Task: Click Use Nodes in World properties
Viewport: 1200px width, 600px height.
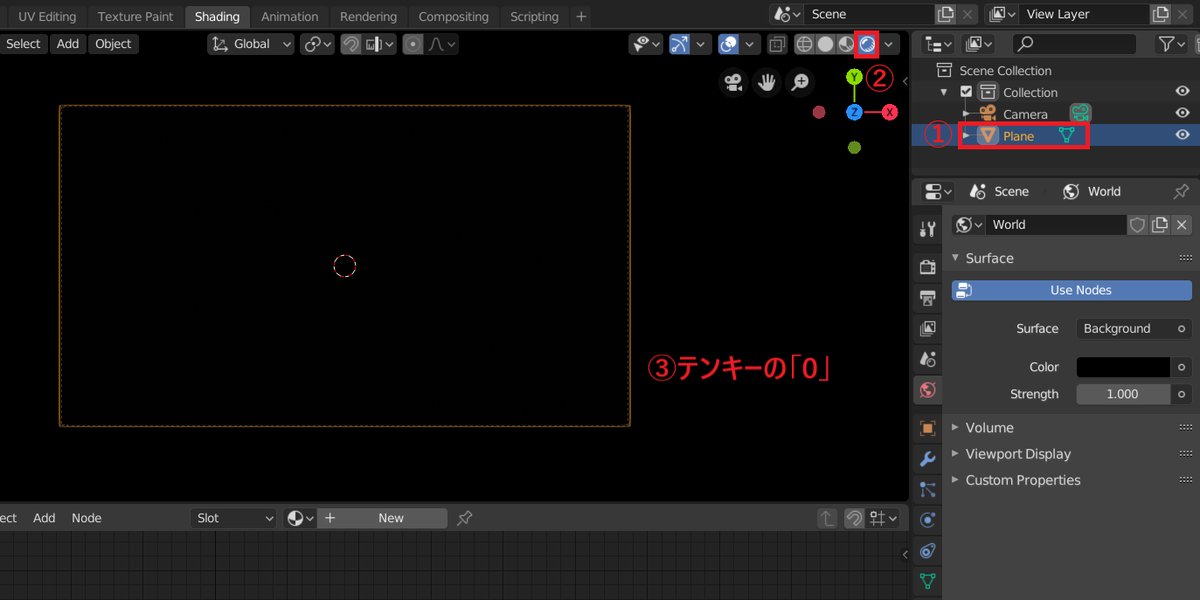Action: [1070, 289]
